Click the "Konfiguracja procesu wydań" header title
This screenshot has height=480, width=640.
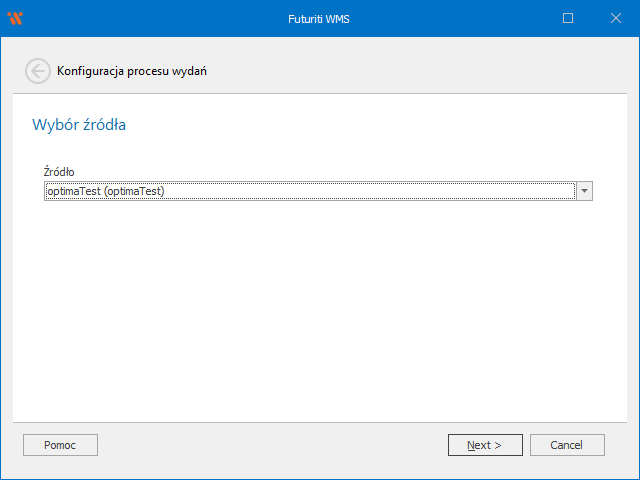[132, 71]
